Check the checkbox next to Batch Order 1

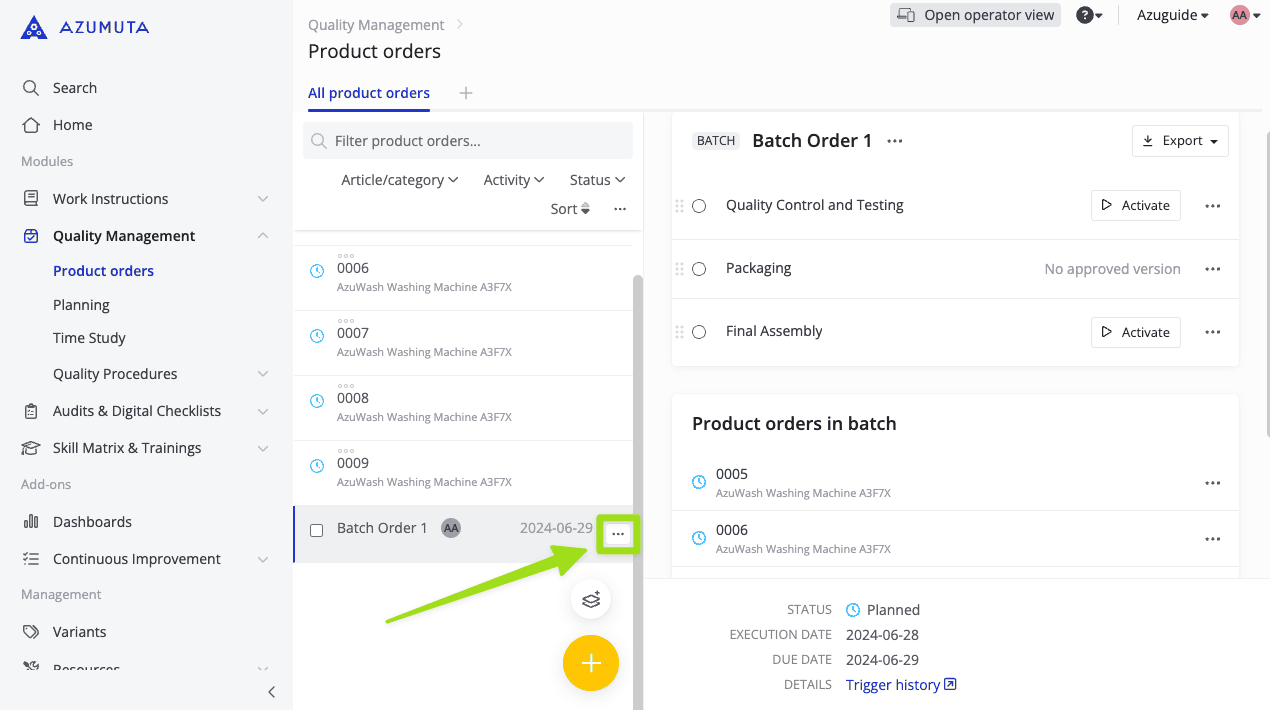pyautogui.click(x=317, y=531)
